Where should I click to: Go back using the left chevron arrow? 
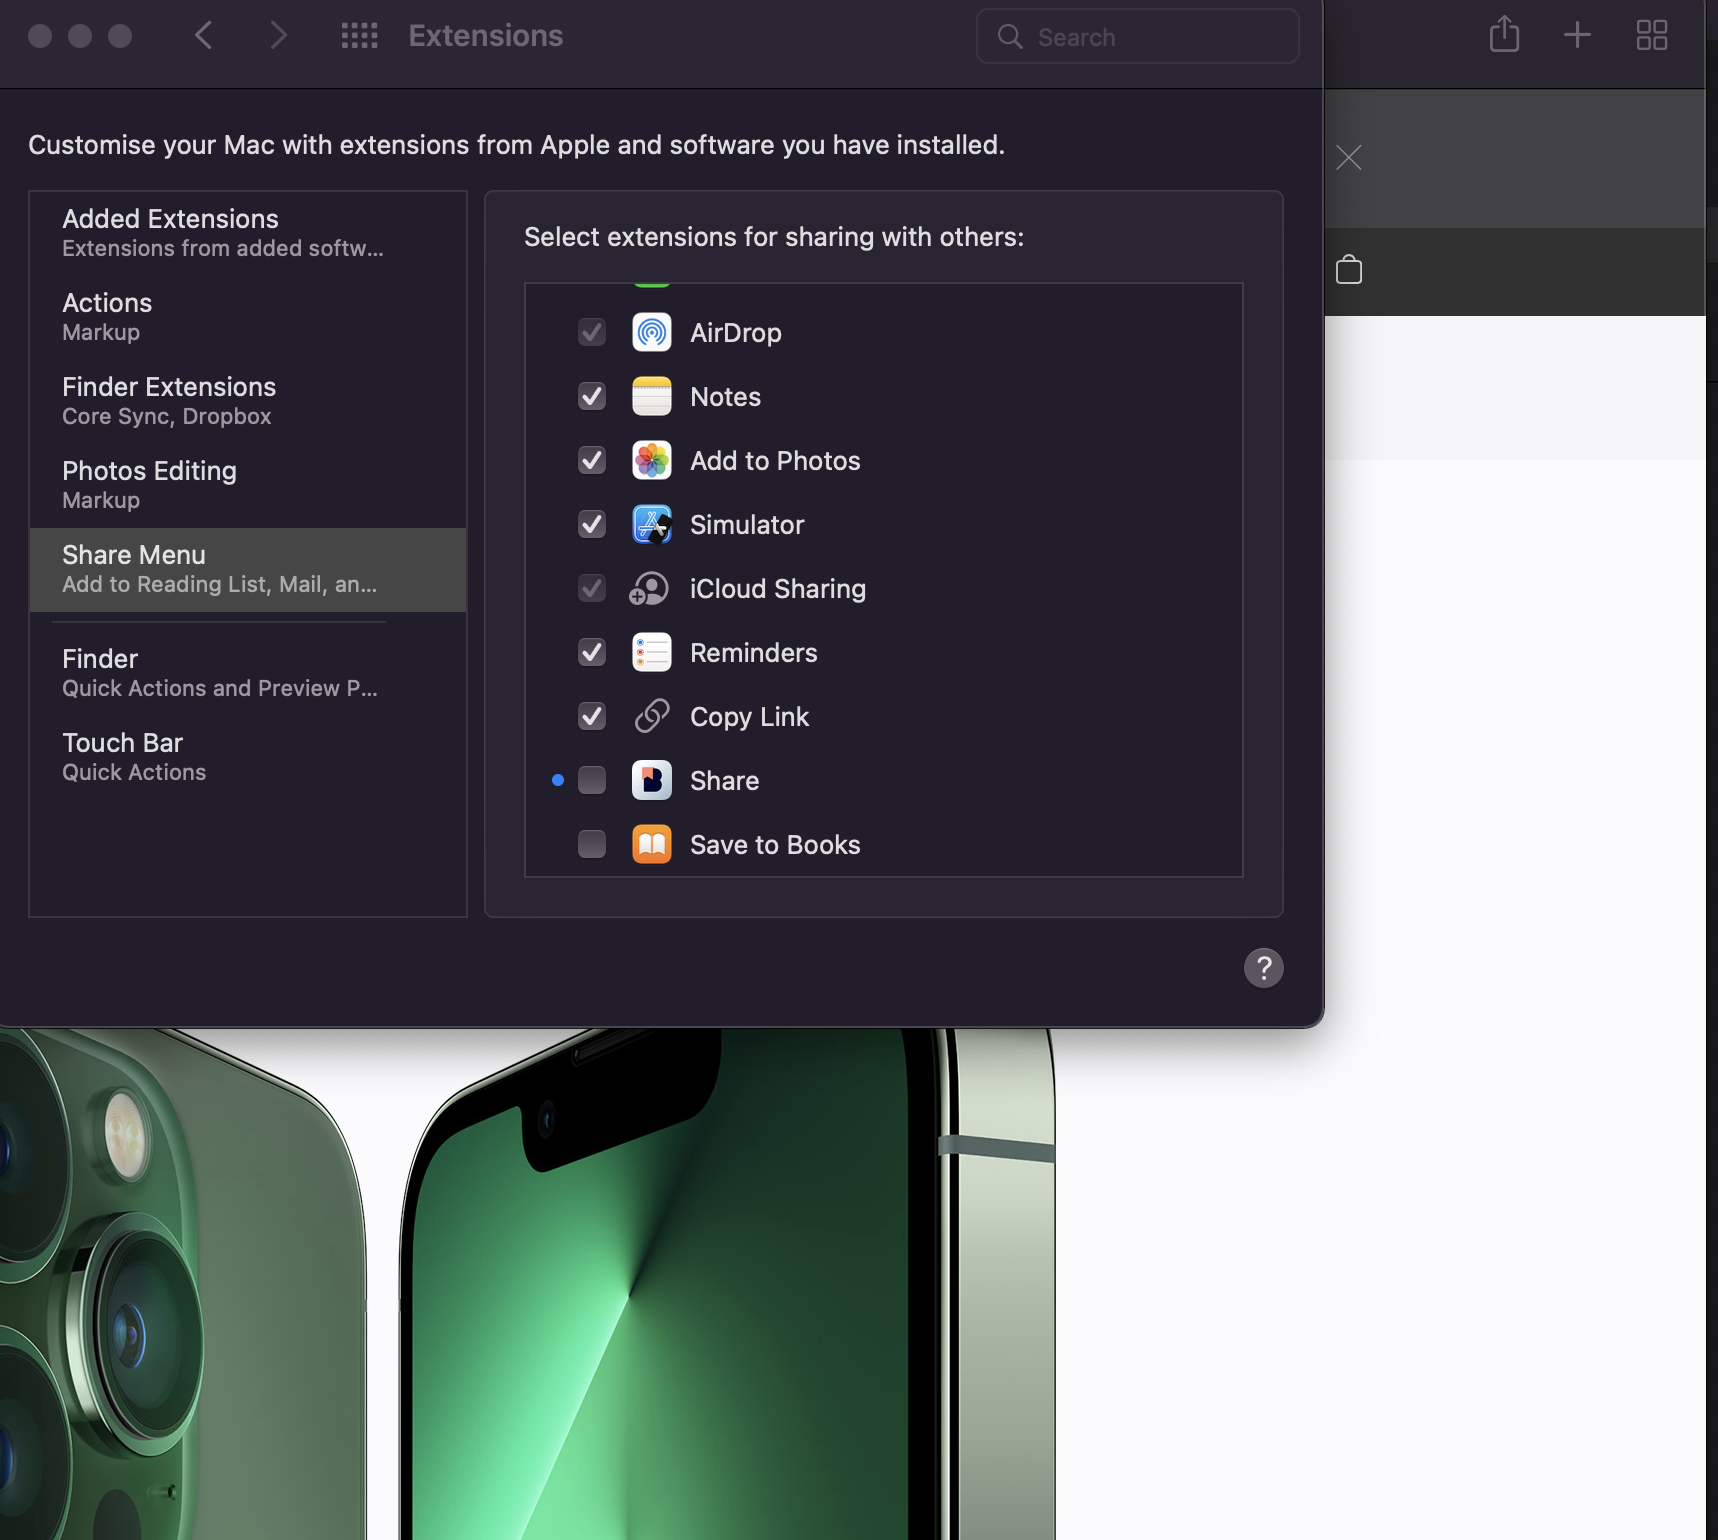tap(204, 36)
